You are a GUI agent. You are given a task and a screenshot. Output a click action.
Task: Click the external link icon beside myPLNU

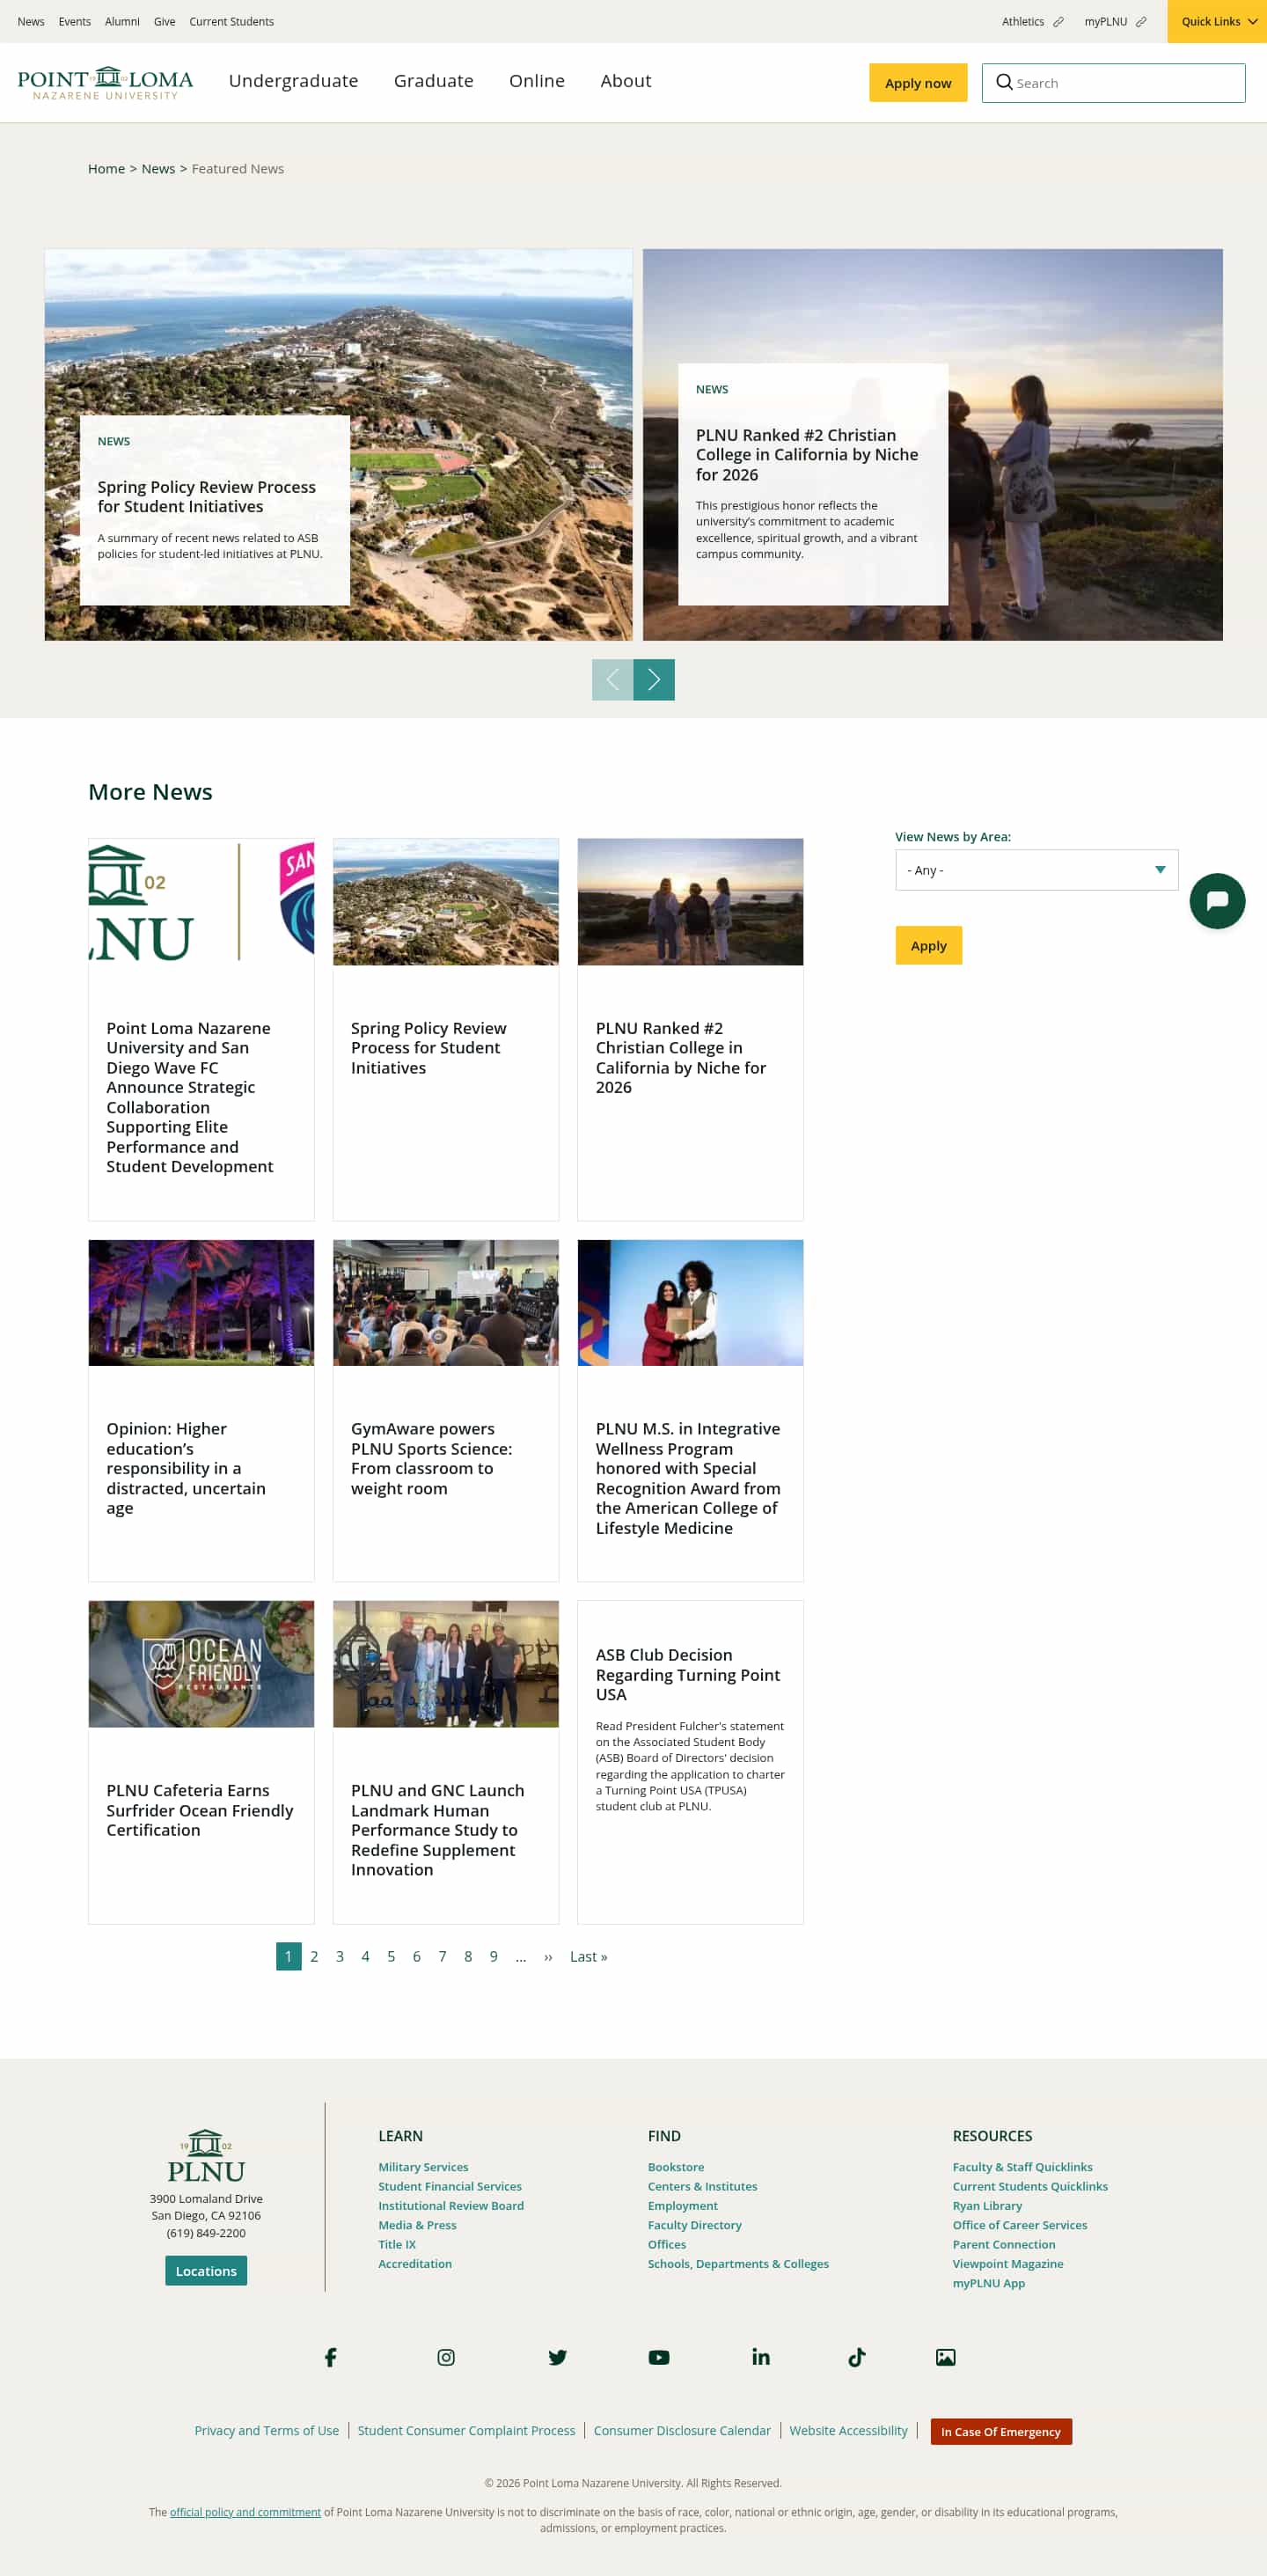point(1141,22)
